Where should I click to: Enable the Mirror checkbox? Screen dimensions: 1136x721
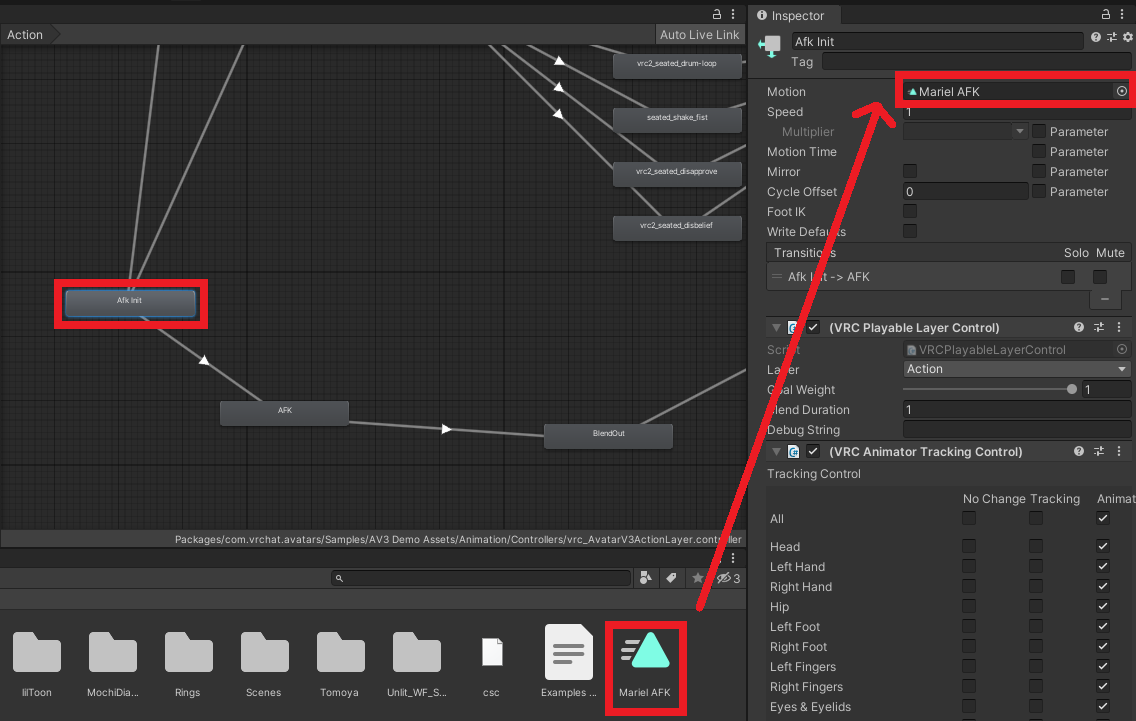coord(910,171)
